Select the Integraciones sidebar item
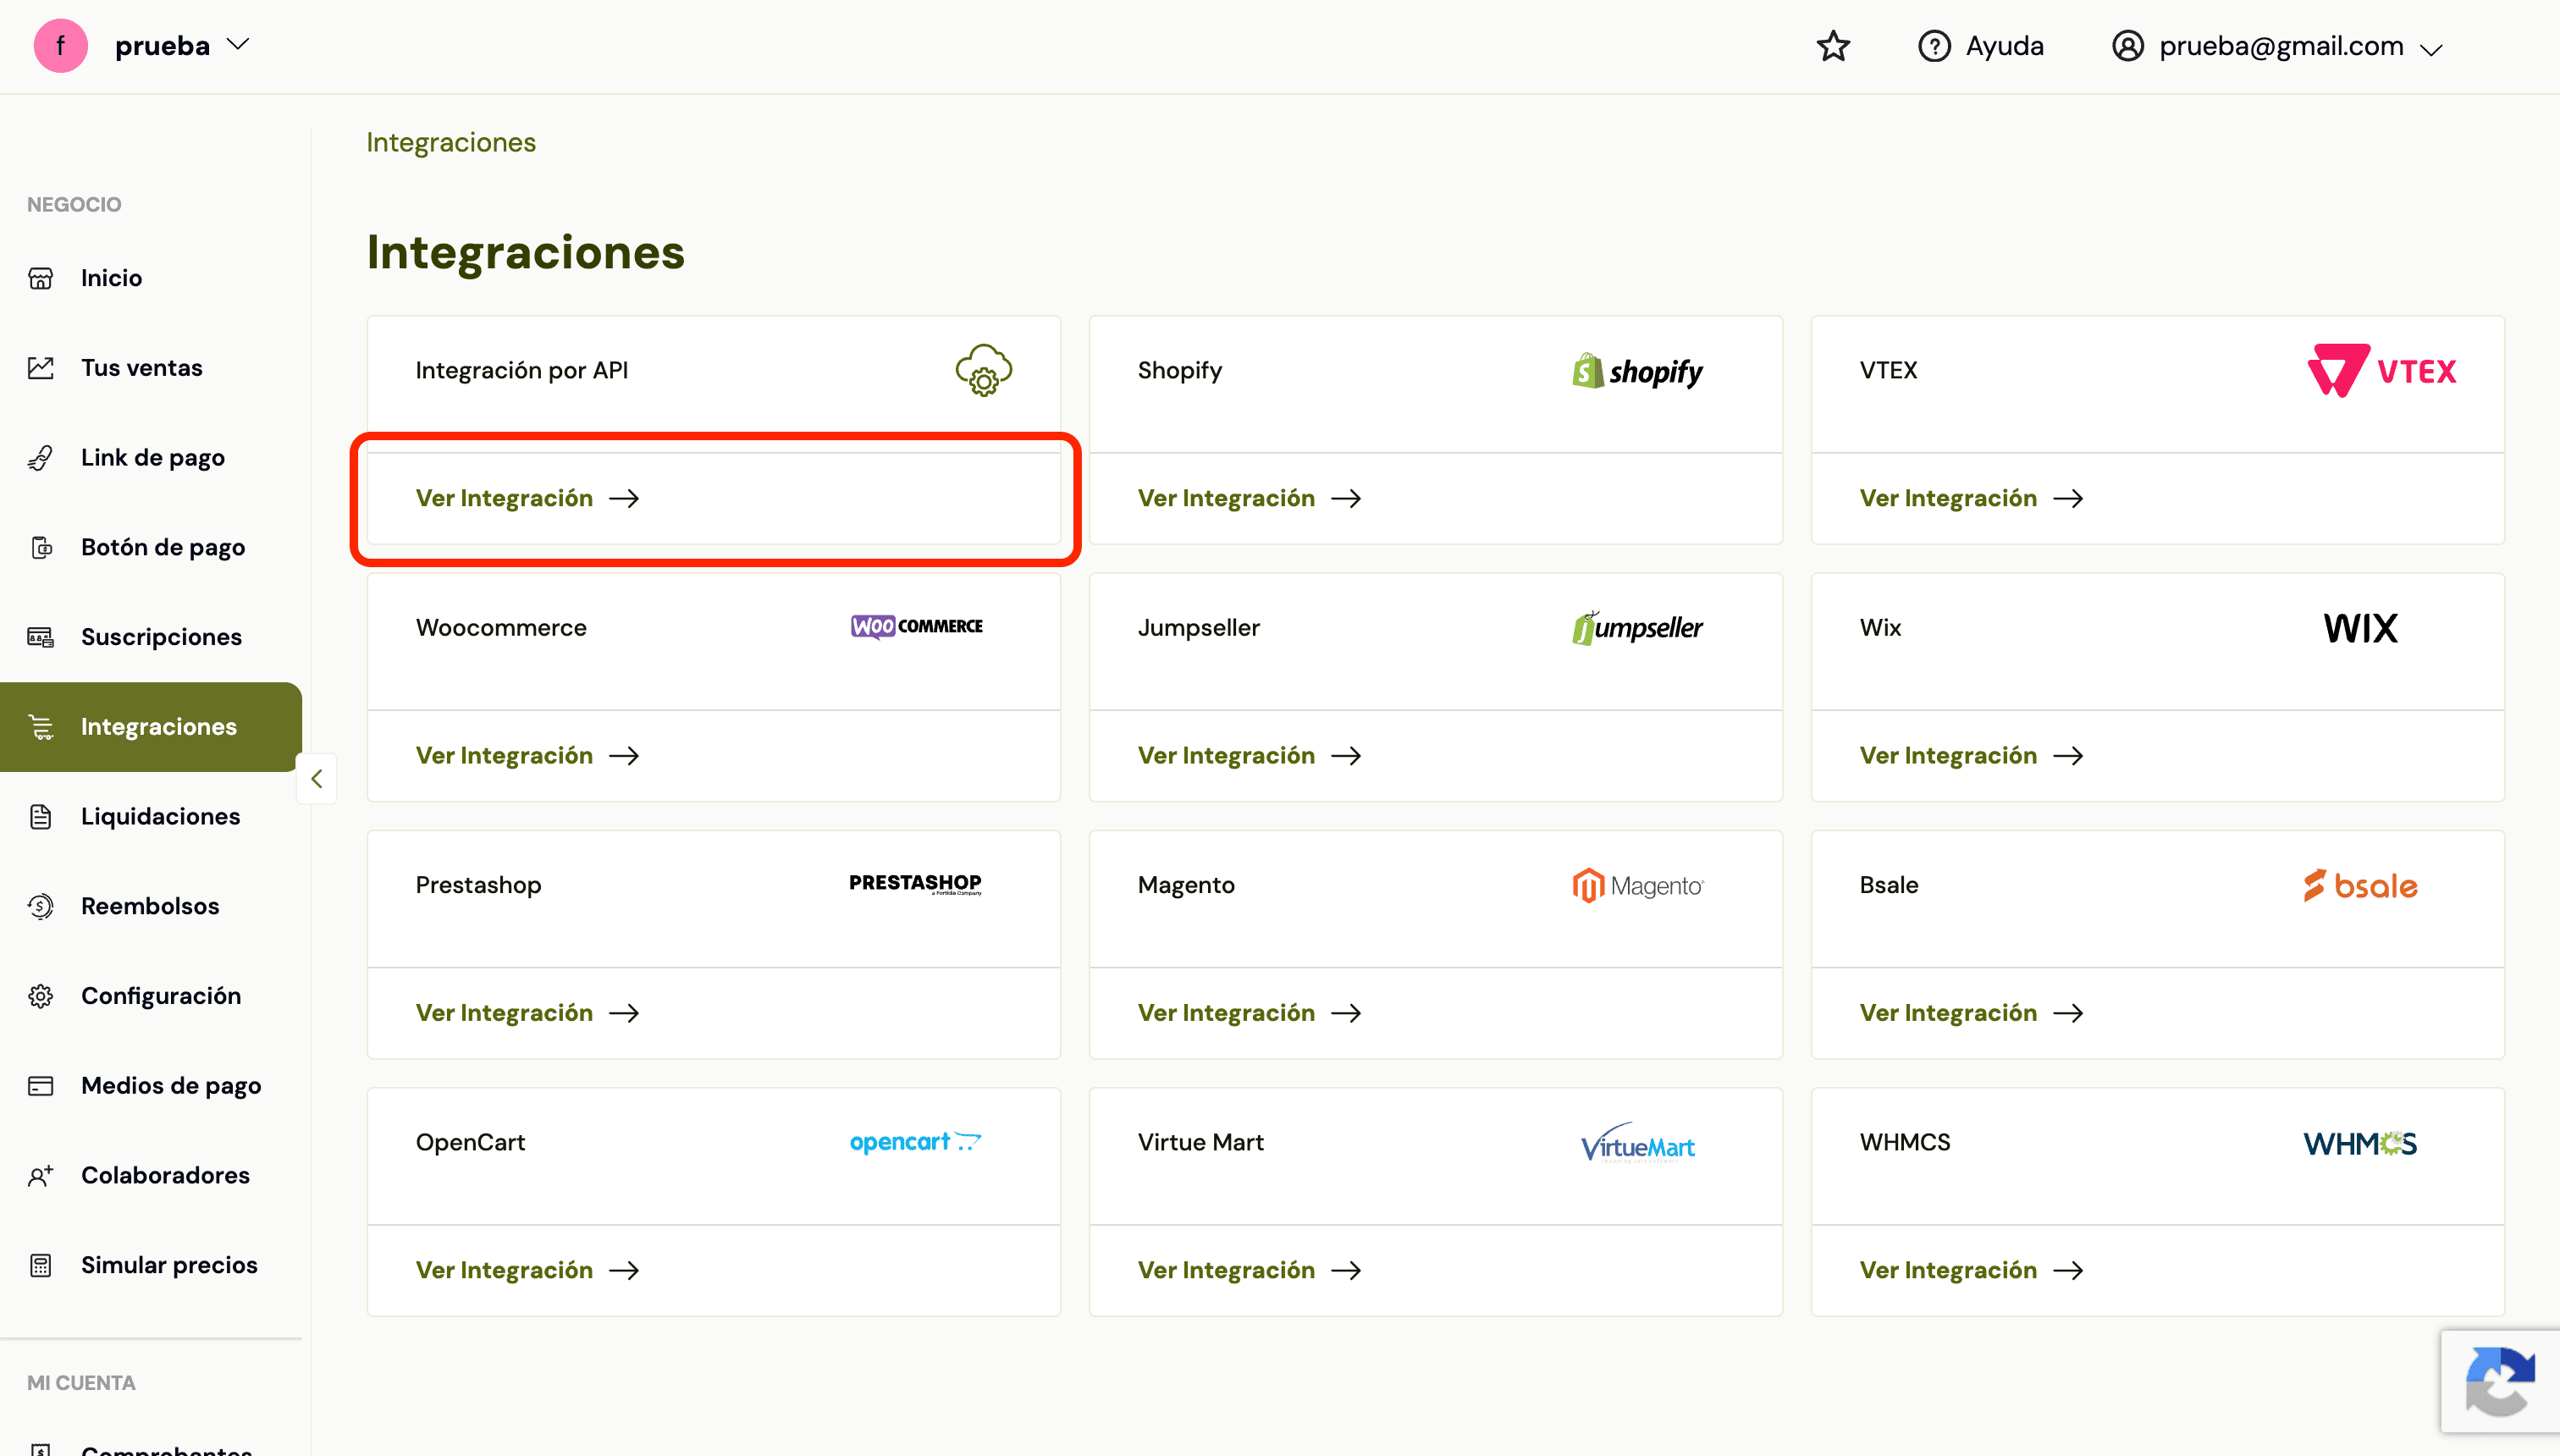The height and width of the screenshot is (1456, 2560). 151,727
